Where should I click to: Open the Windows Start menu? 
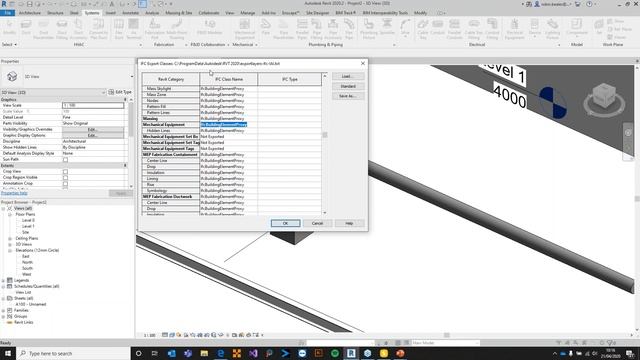tap(8, 353)
